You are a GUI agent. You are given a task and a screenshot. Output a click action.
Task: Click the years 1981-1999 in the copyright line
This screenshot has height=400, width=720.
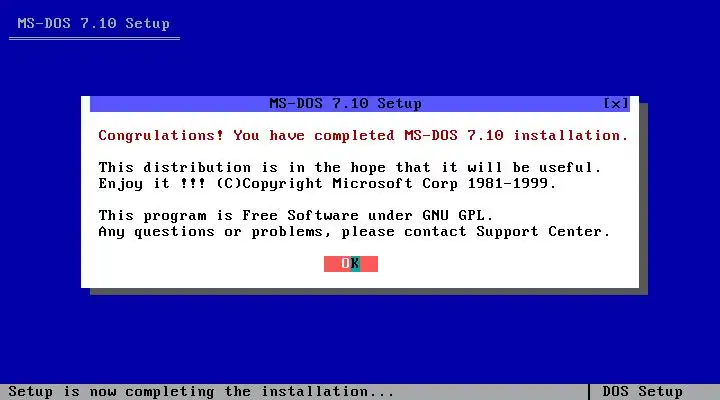[x=508, y=183]
